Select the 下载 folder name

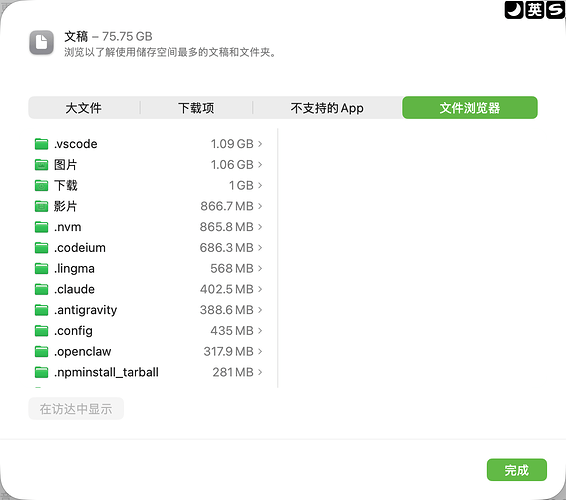click(x=65, y=186)
